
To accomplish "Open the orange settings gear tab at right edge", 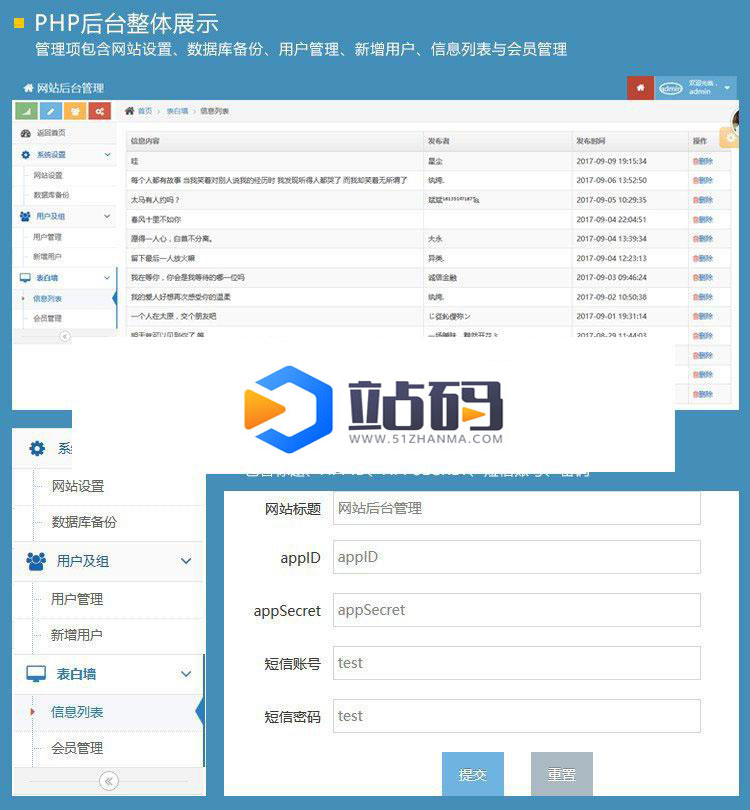I will [x=730, y=137].
